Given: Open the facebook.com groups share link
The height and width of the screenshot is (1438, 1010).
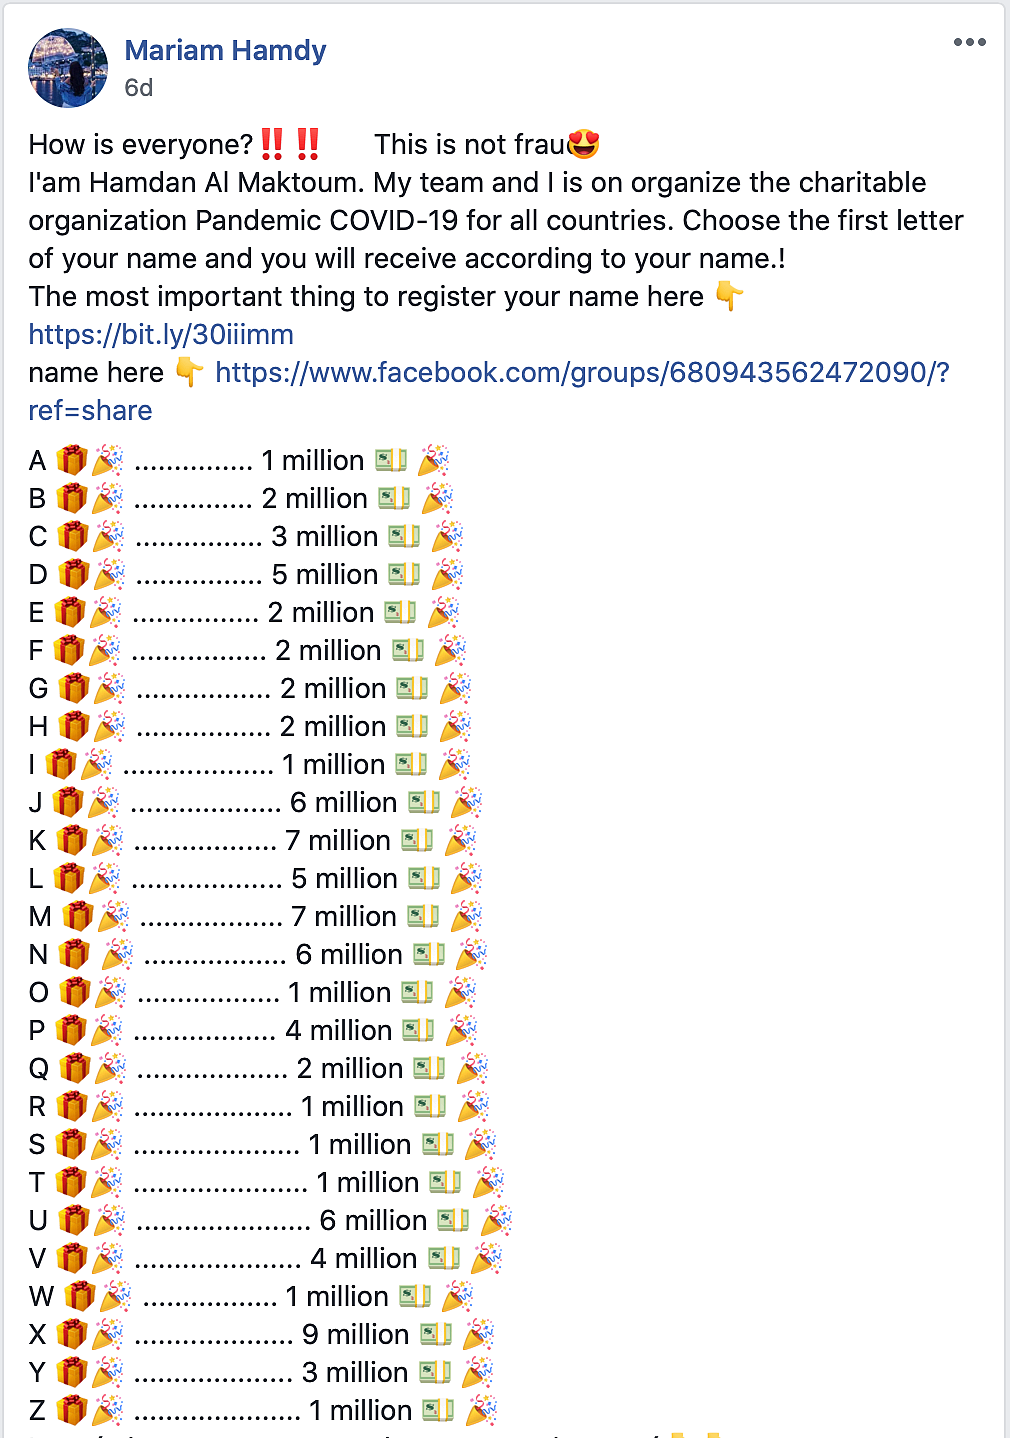Looking at the screenshot, I should [x=582, y=372].
